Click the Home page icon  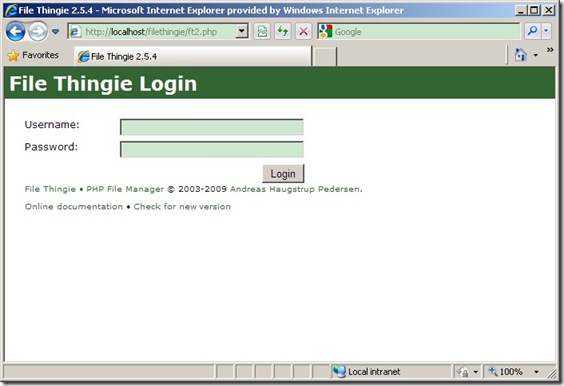pyautogui.click(x=520, y=55)
